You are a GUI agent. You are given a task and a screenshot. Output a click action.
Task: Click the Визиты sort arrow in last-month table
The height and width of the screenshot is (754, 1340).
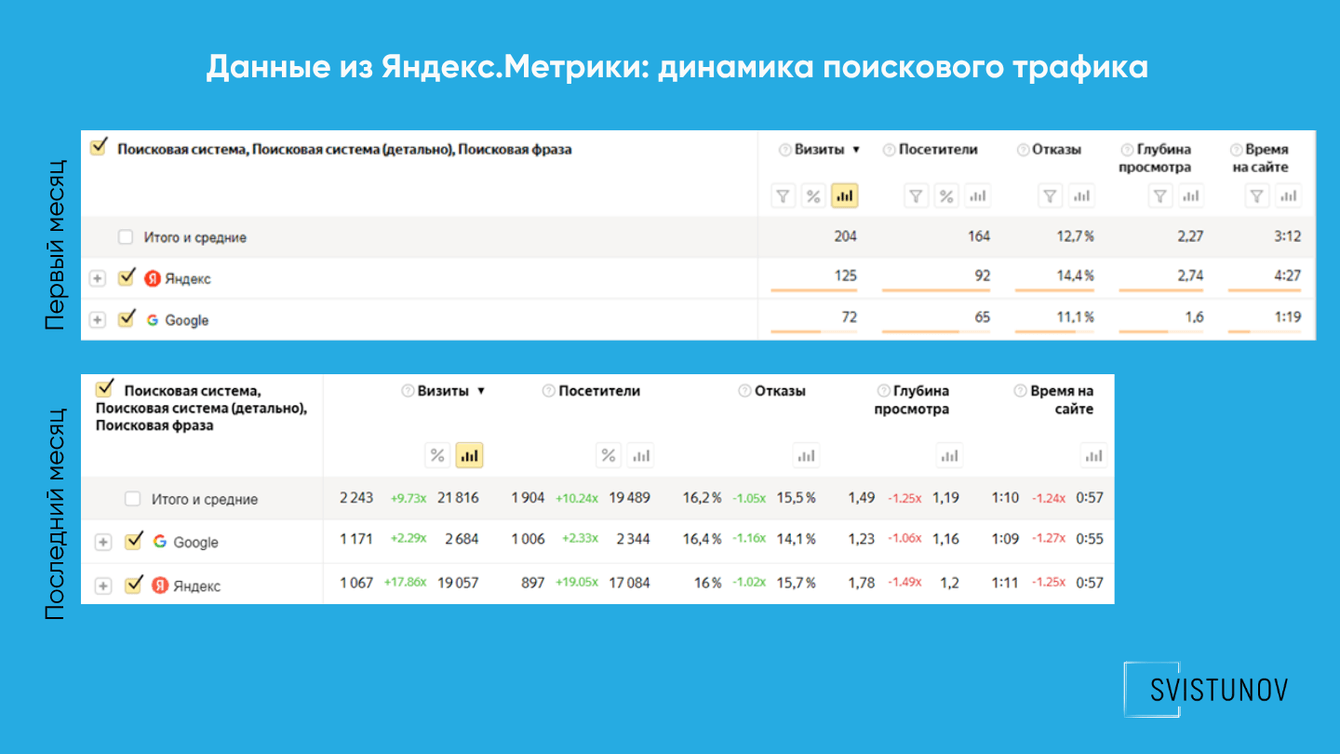481,391
